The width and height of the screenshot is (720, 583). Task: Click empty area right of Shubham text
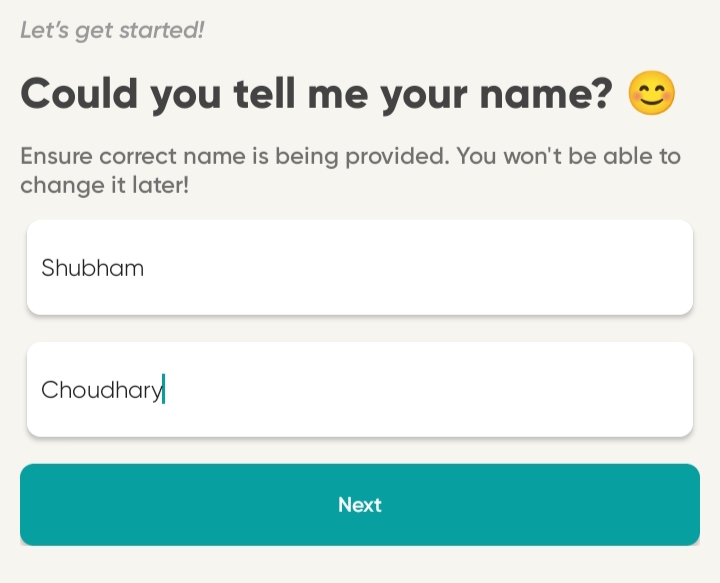(x=418, y=268)
